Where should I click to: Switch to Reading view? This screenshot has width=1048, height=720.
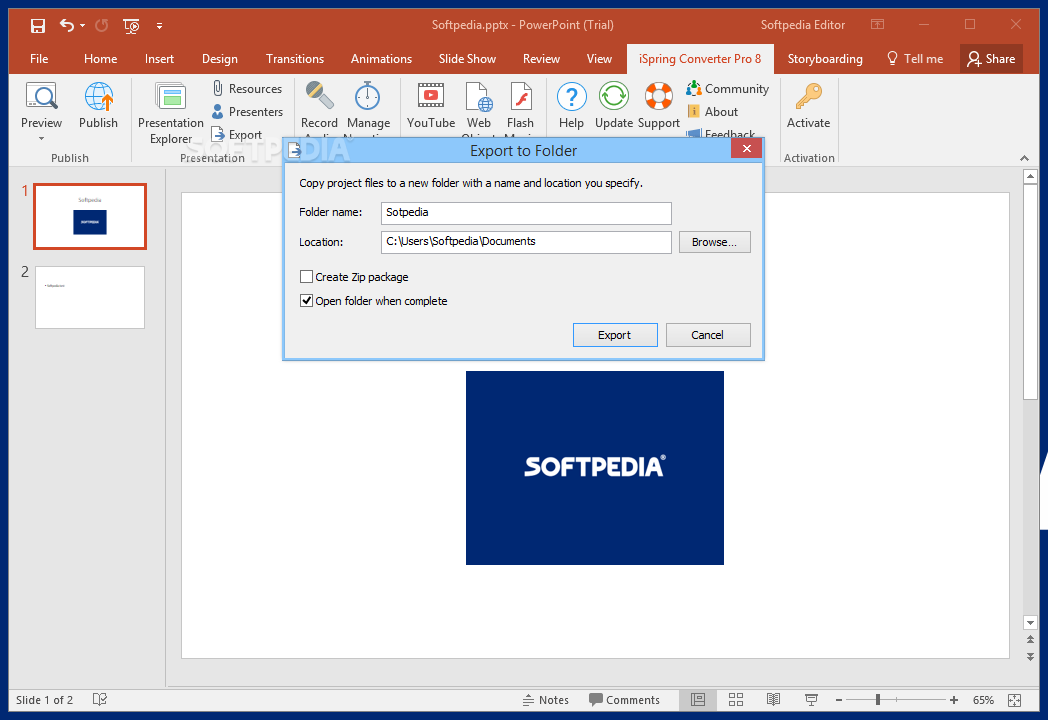(x=773, y=700)
